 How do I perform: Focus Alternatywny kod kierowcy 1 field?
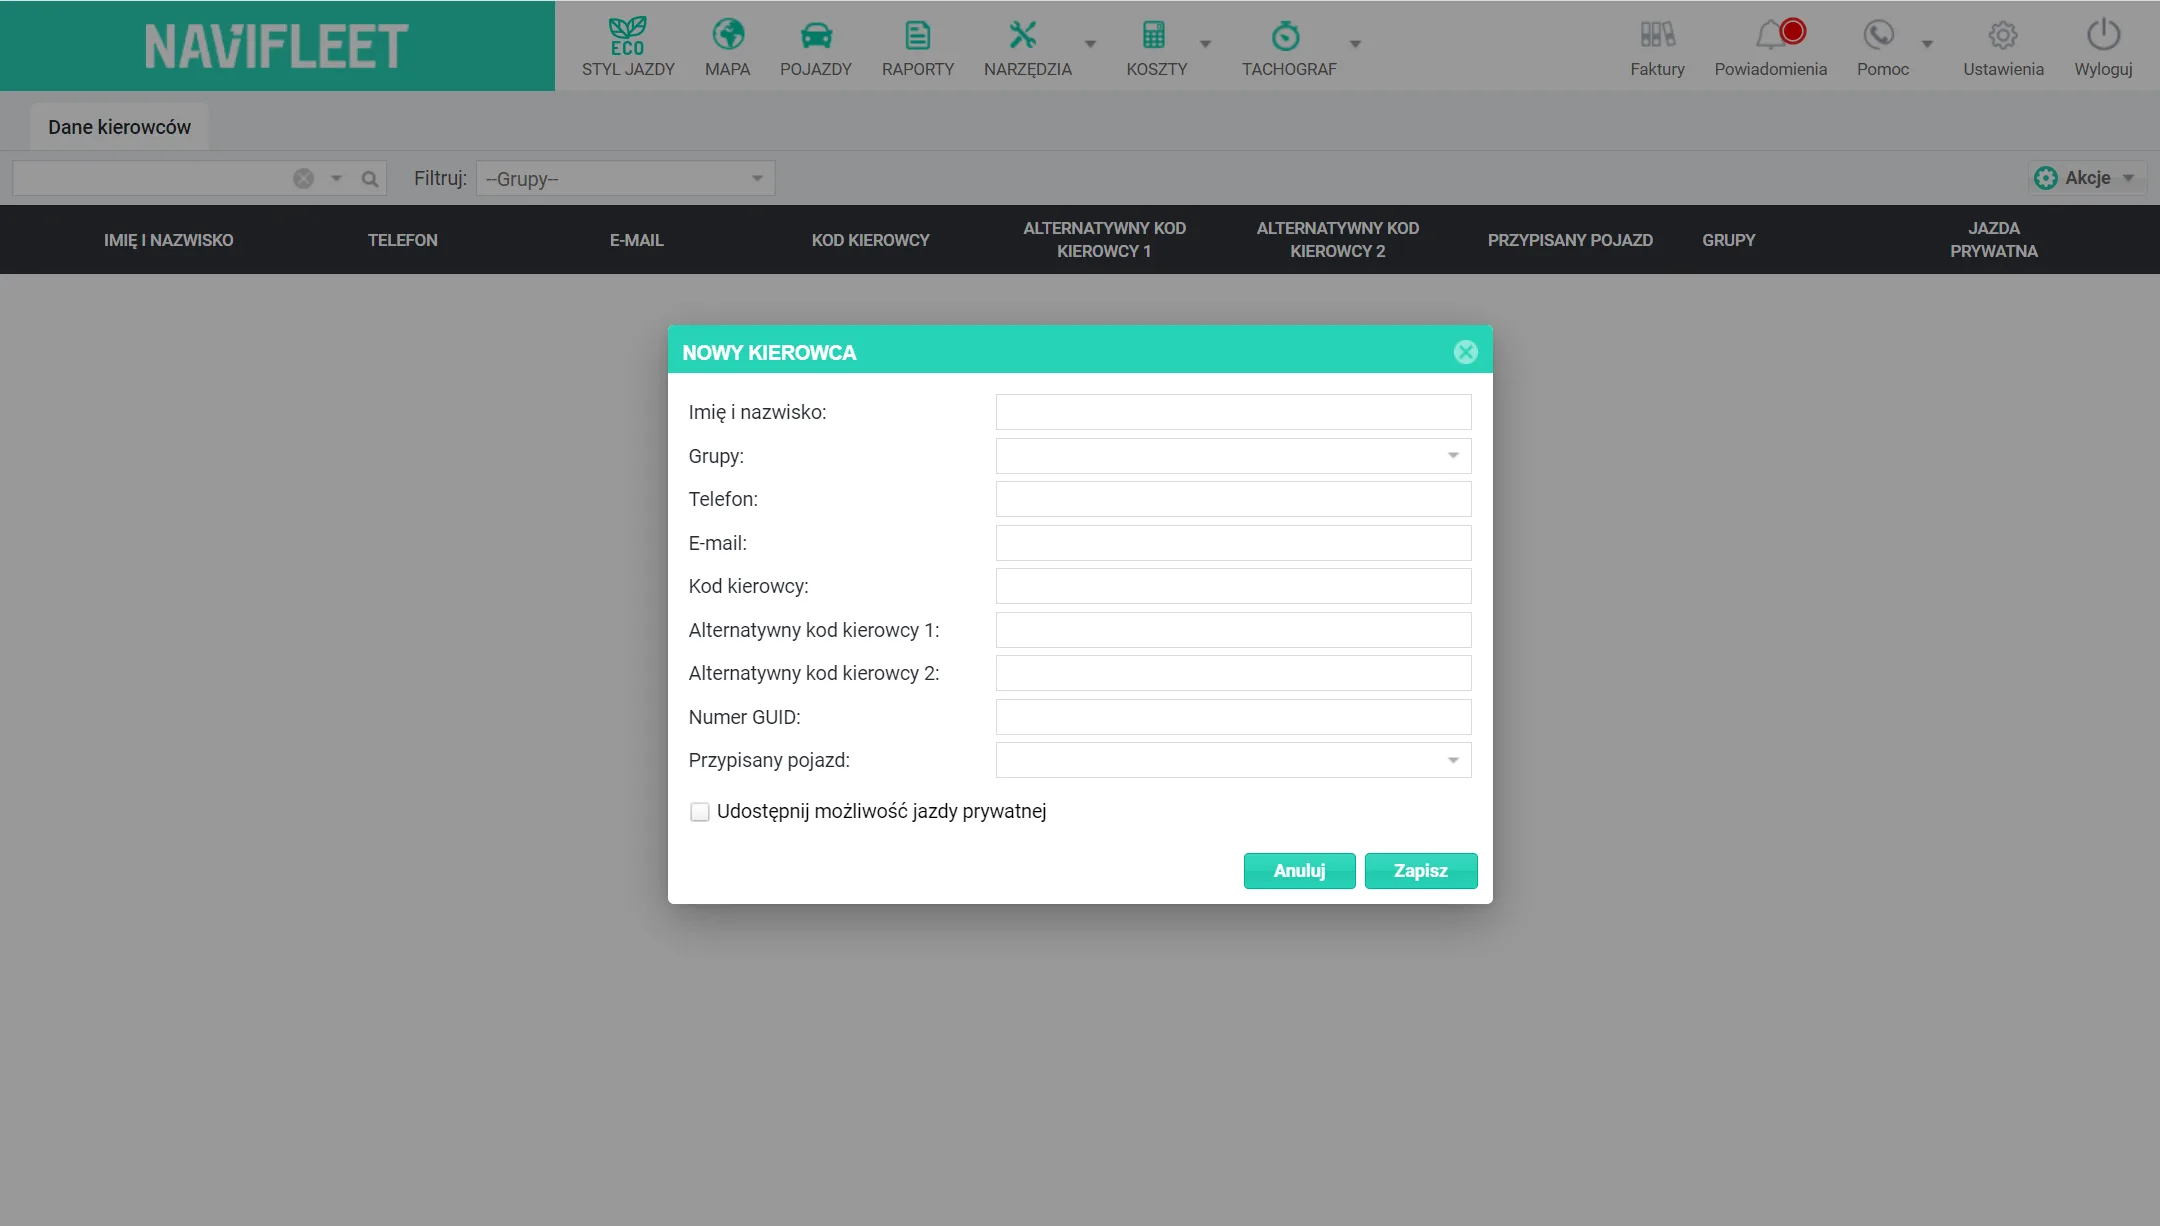coord(1233,630)
